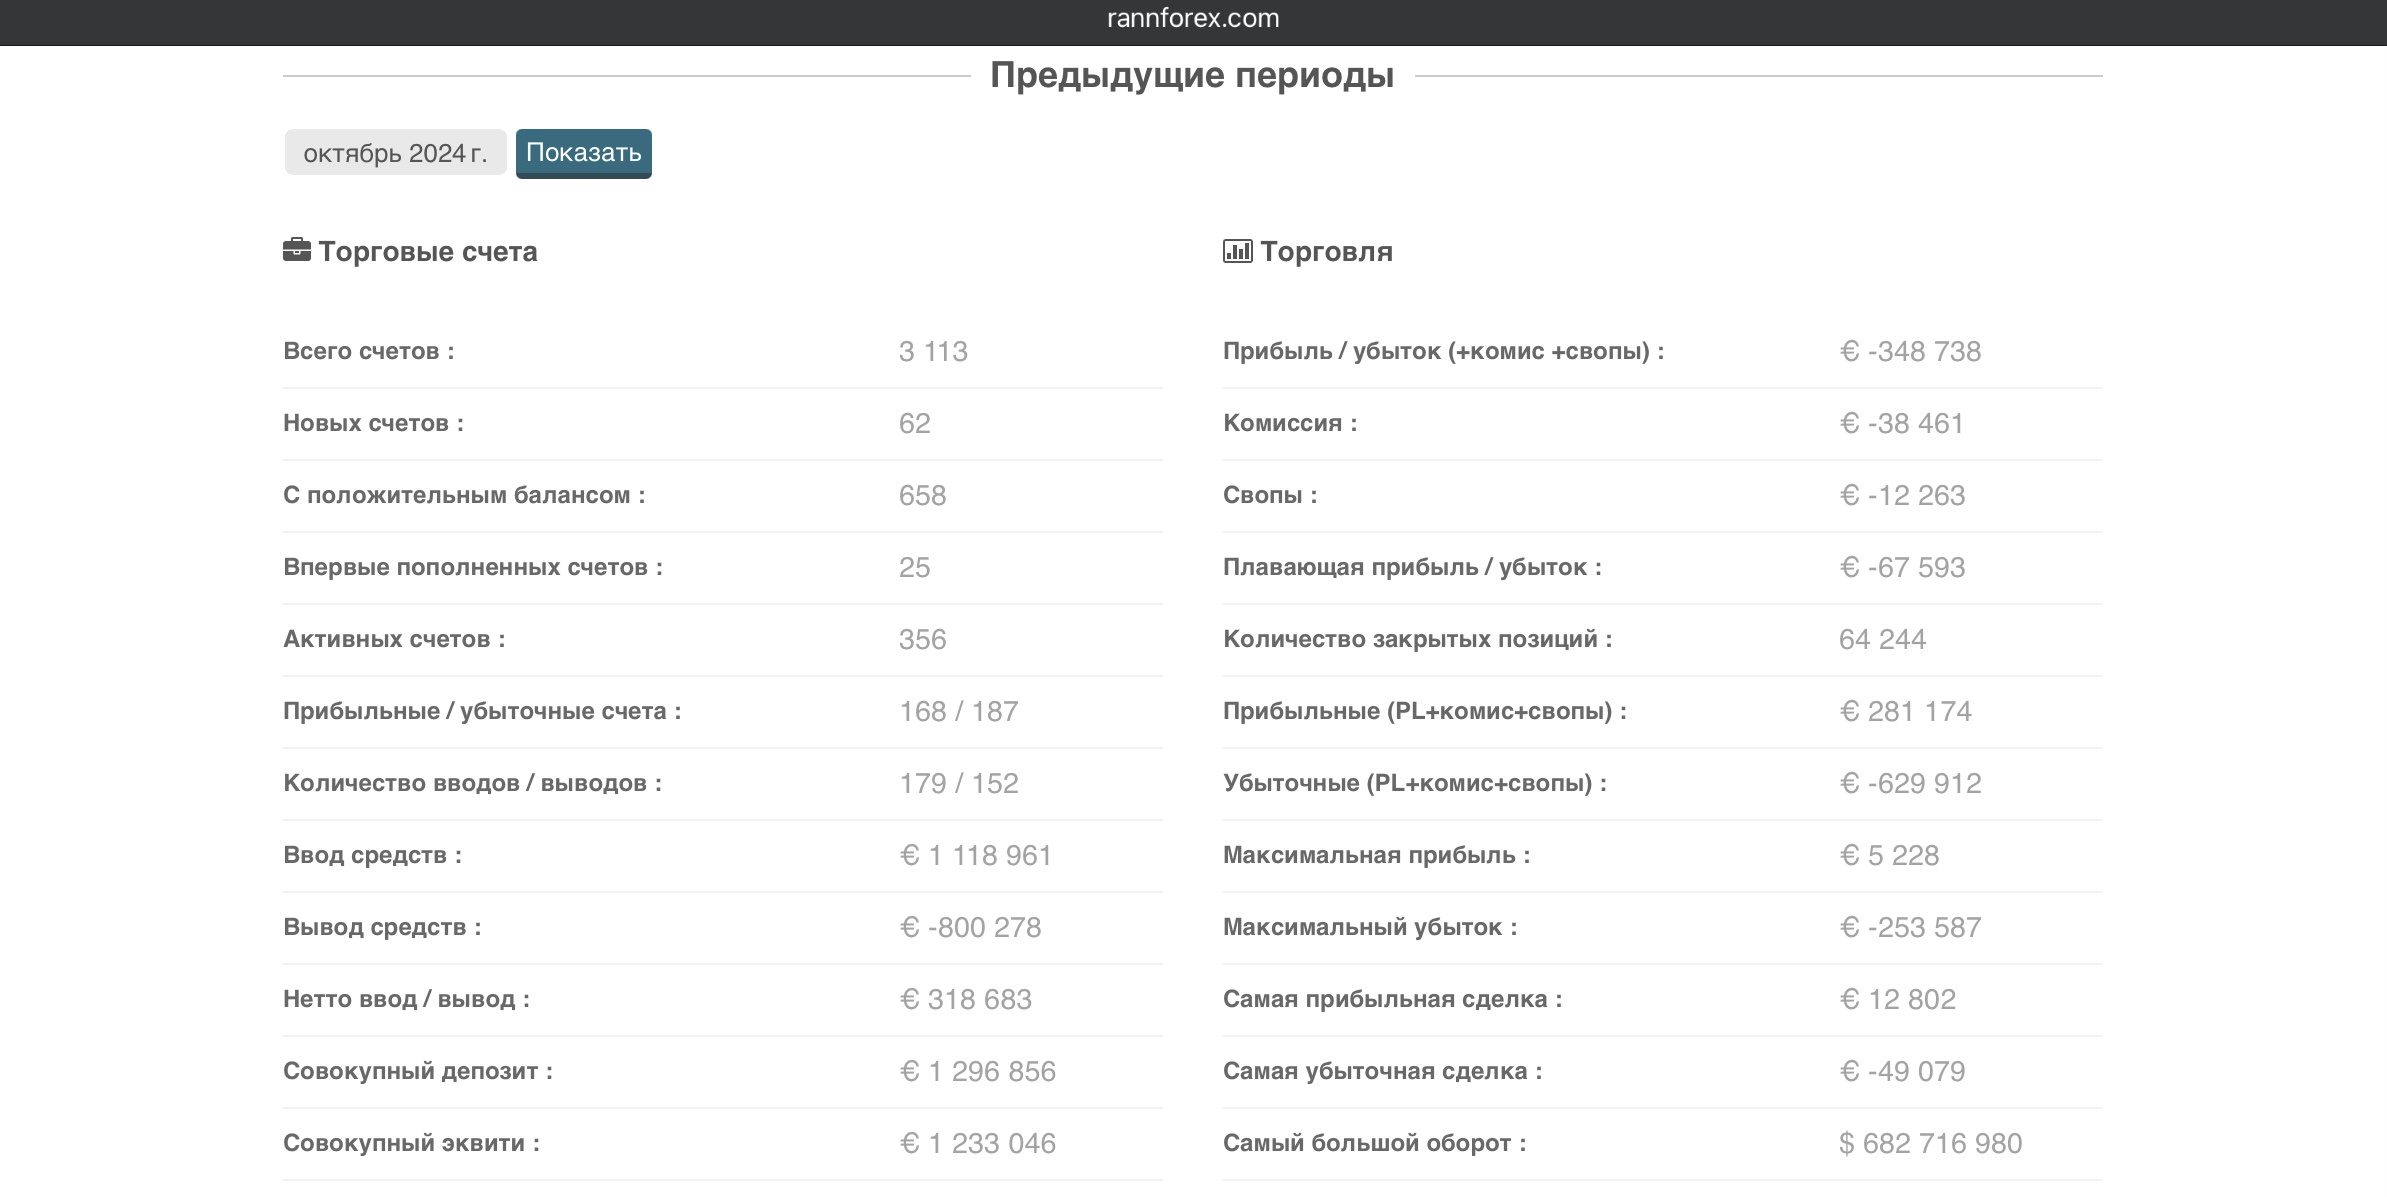This screenshot has height=1197, width=2387.
Task: Select the Совокупный эквити label
Action: coord(411,1143)
